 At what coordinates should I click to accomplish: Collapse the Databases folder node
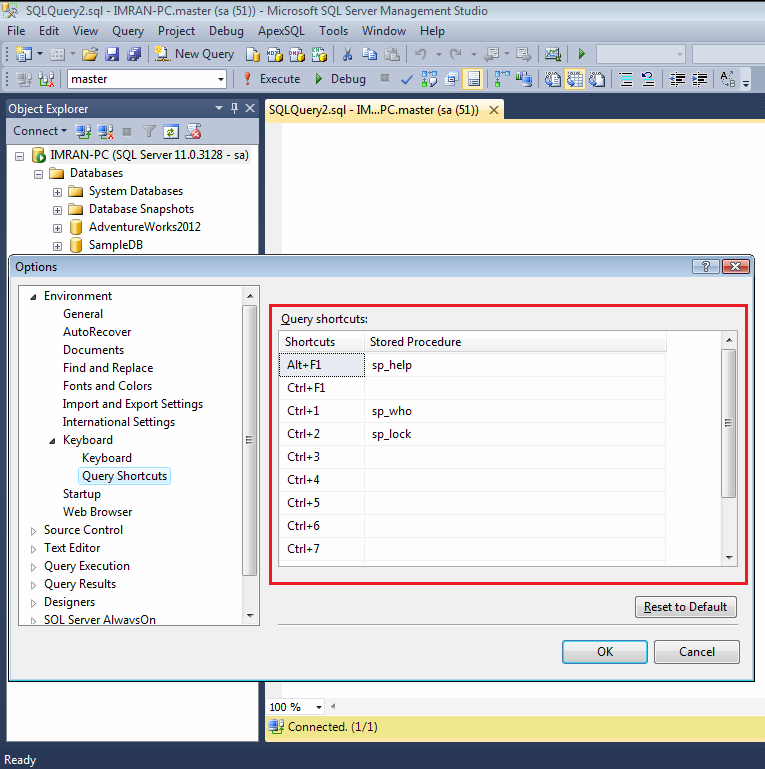[38, 174]
